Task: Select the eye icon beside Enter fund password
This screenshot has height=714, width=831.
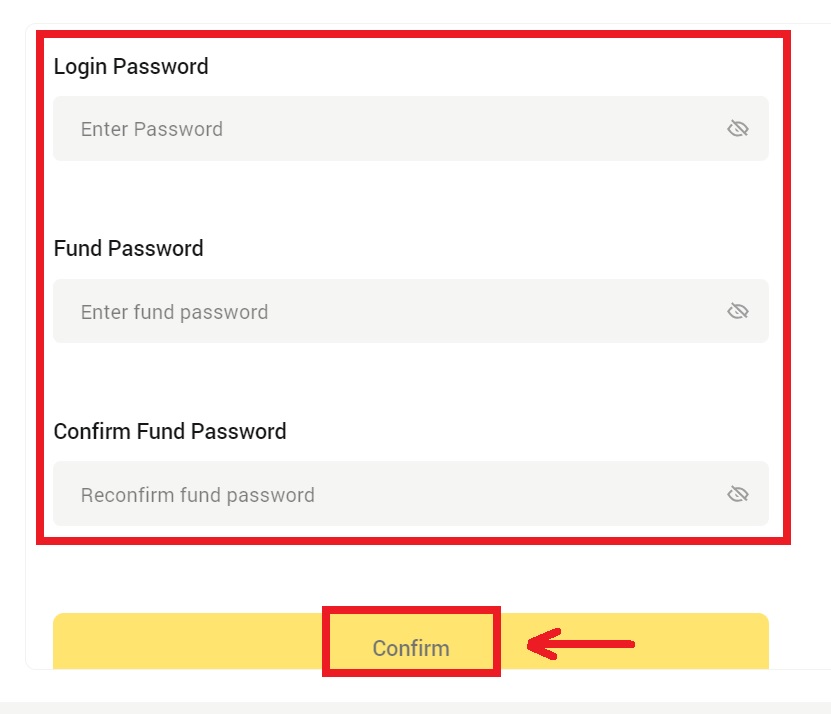Action: 738,311
